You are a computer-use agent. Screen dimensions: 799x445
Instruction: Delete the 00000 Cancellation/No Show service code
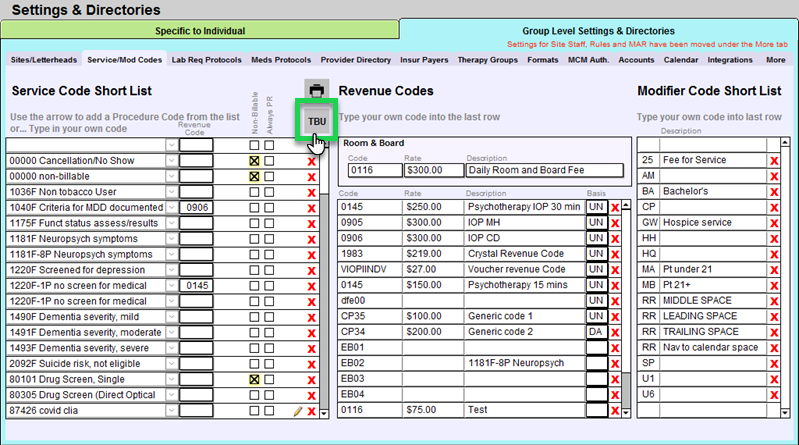pos(311,161)
